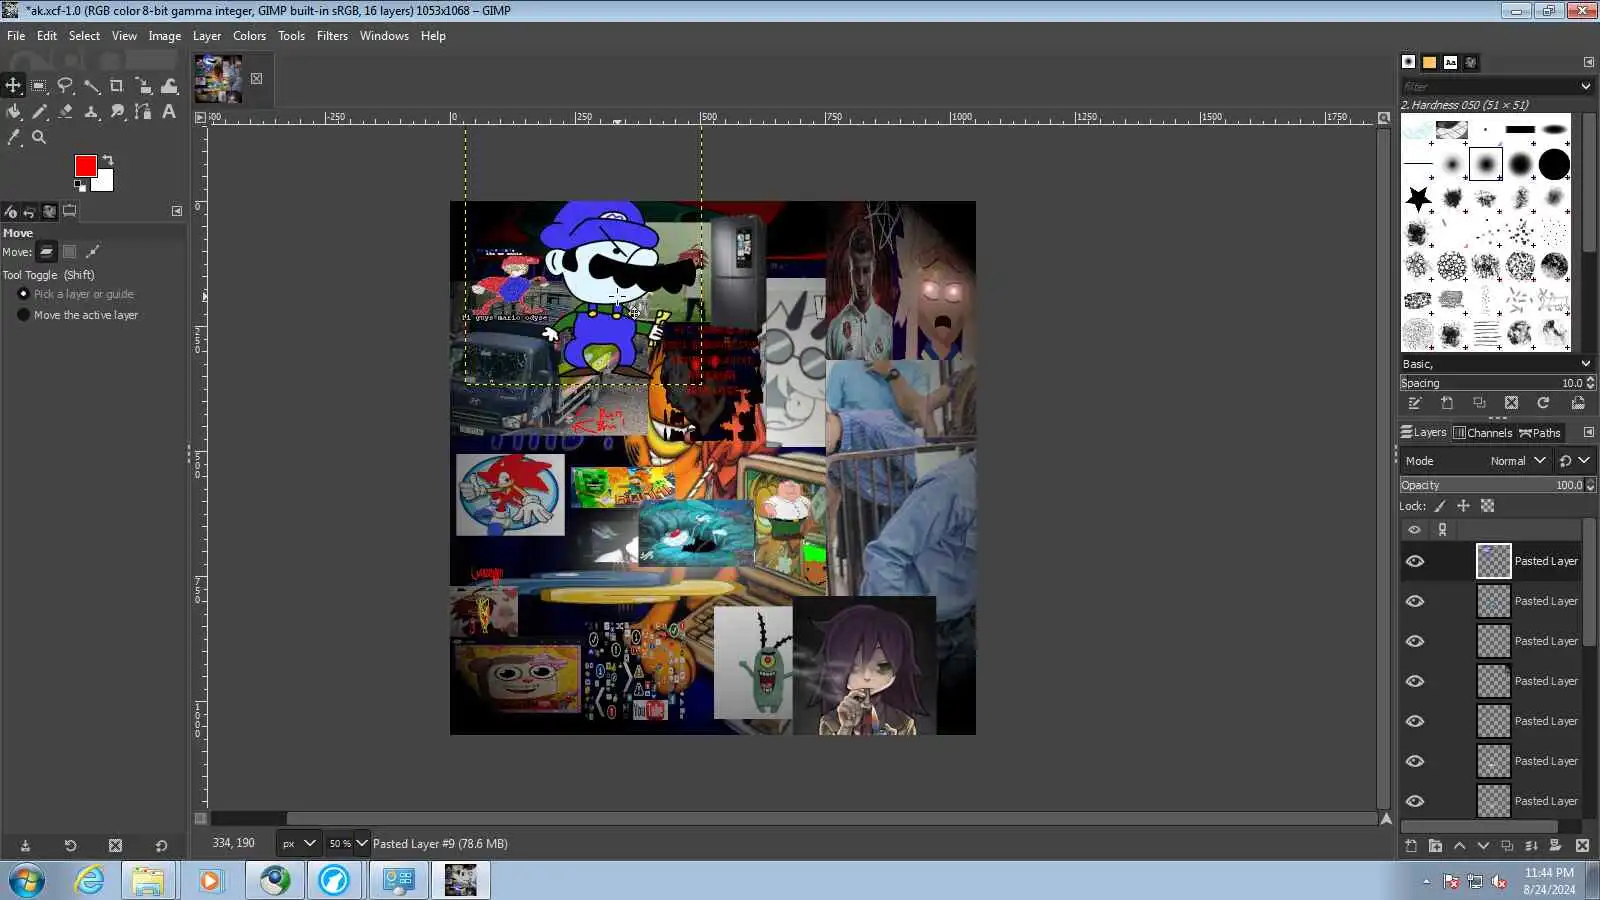Open Internet Explorer from the taskbar
The image size is (1600, 900).
[90, 881]
